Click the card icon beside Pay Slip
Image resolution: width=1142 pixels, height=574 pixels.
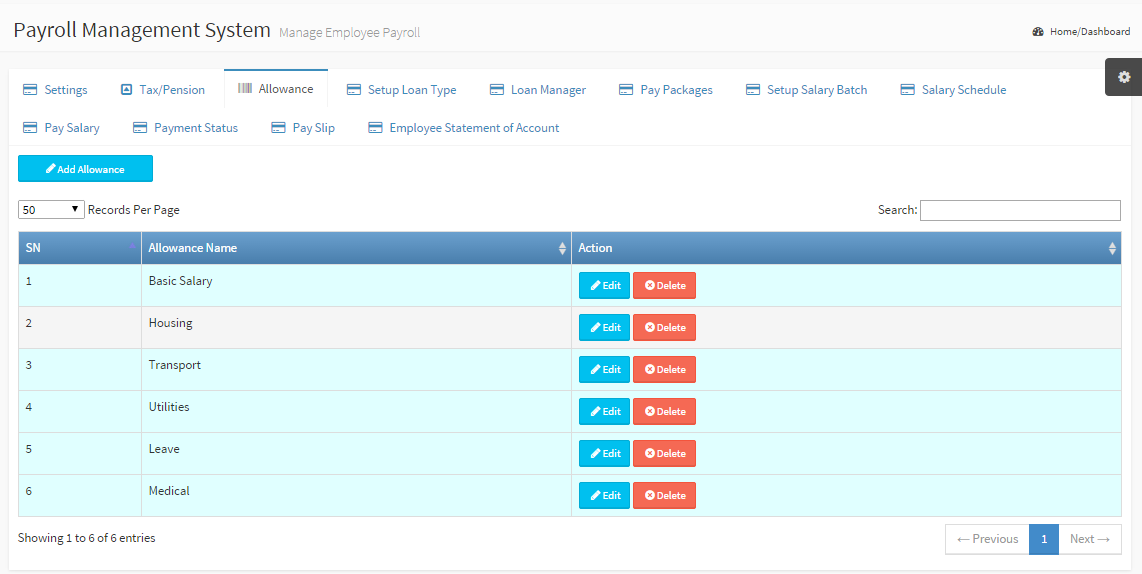pyautogui.click(x=278, y=128)
